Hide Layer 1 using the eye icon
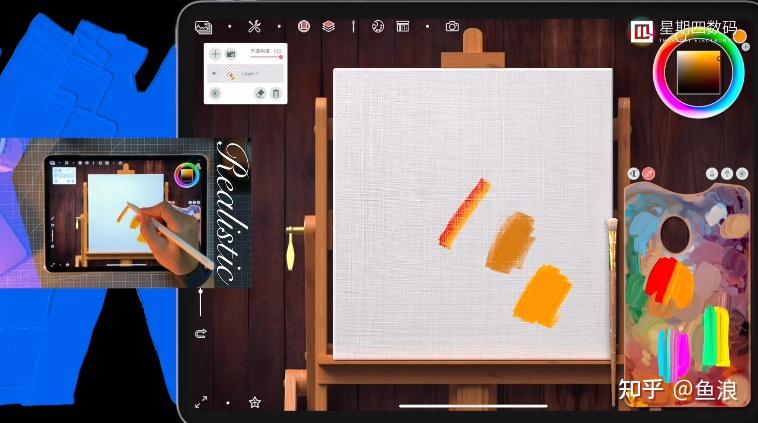The width and height of the screenshot is (758, 423). (x=214, y=74)
